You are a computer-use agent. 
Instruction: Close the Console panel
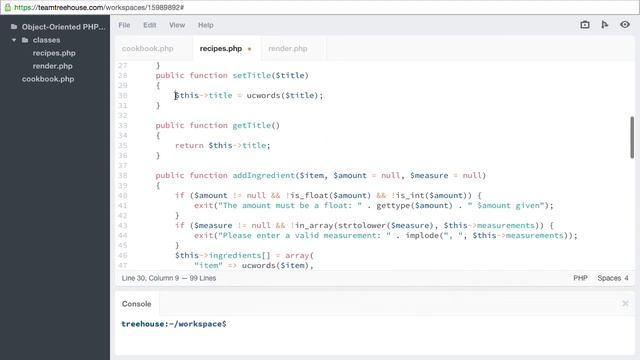click(625, 303)
